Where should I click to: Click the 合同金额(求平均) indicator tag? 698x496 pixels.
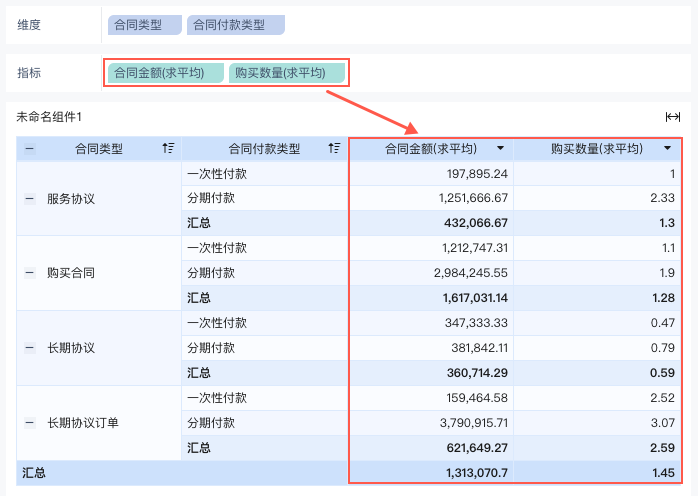click(164, 73)
